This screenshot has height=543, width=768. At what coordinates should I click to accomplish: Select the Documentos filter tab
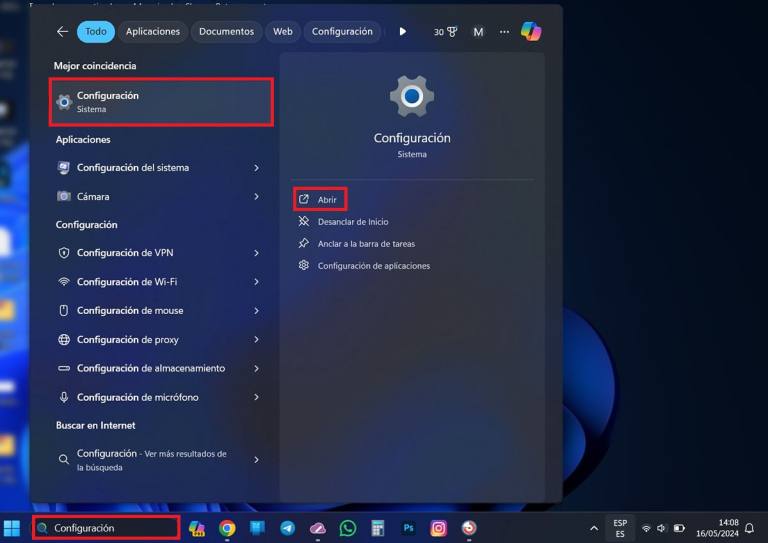226,32
